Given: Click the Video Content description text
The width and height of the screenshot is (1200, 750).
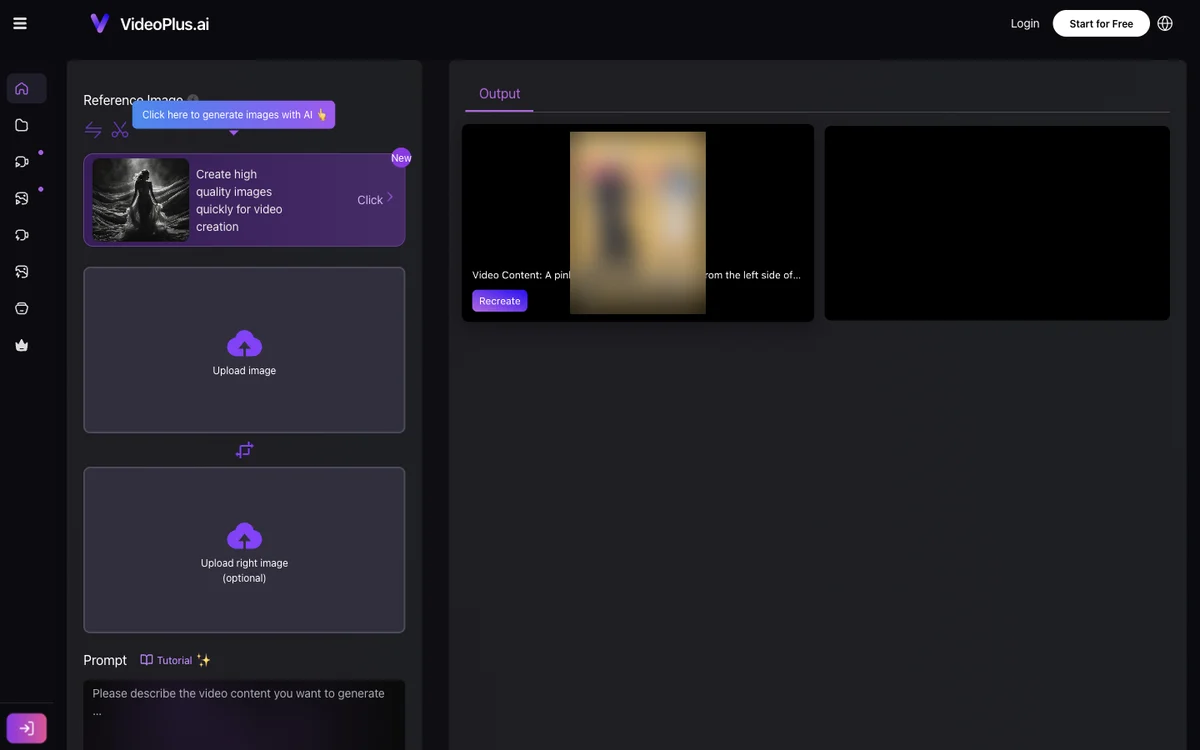Looking at the screenshot, I should coord(637,275).
